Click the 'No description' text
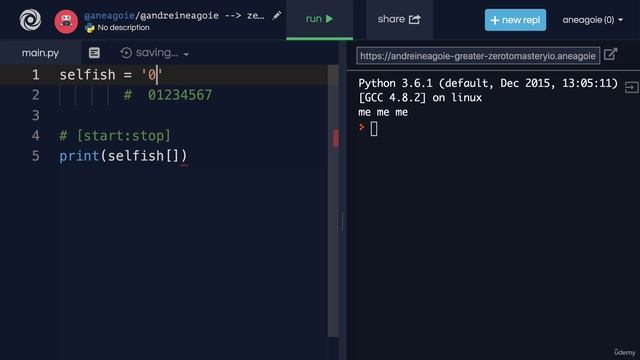640x360 pixels. [123, 28]
